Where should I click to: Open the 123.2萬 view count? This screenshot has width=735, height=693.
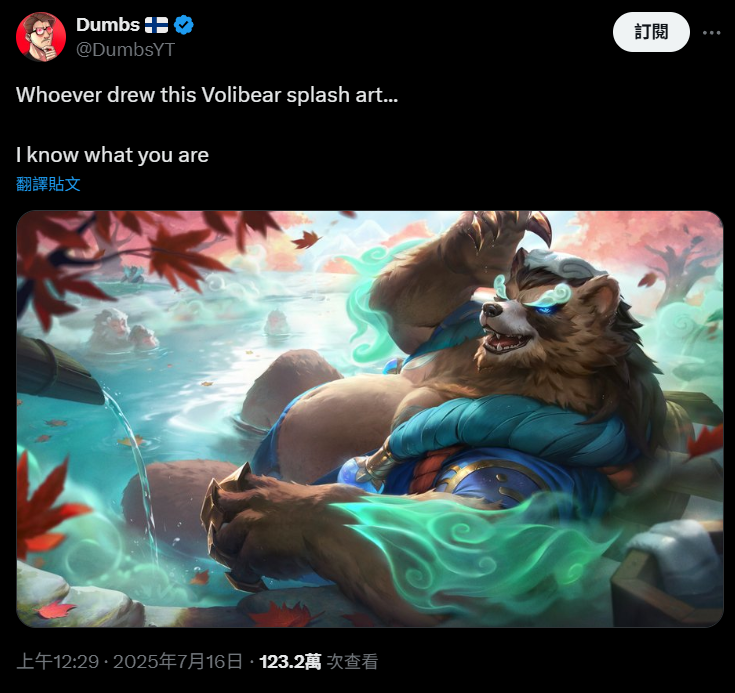(290, 662)
